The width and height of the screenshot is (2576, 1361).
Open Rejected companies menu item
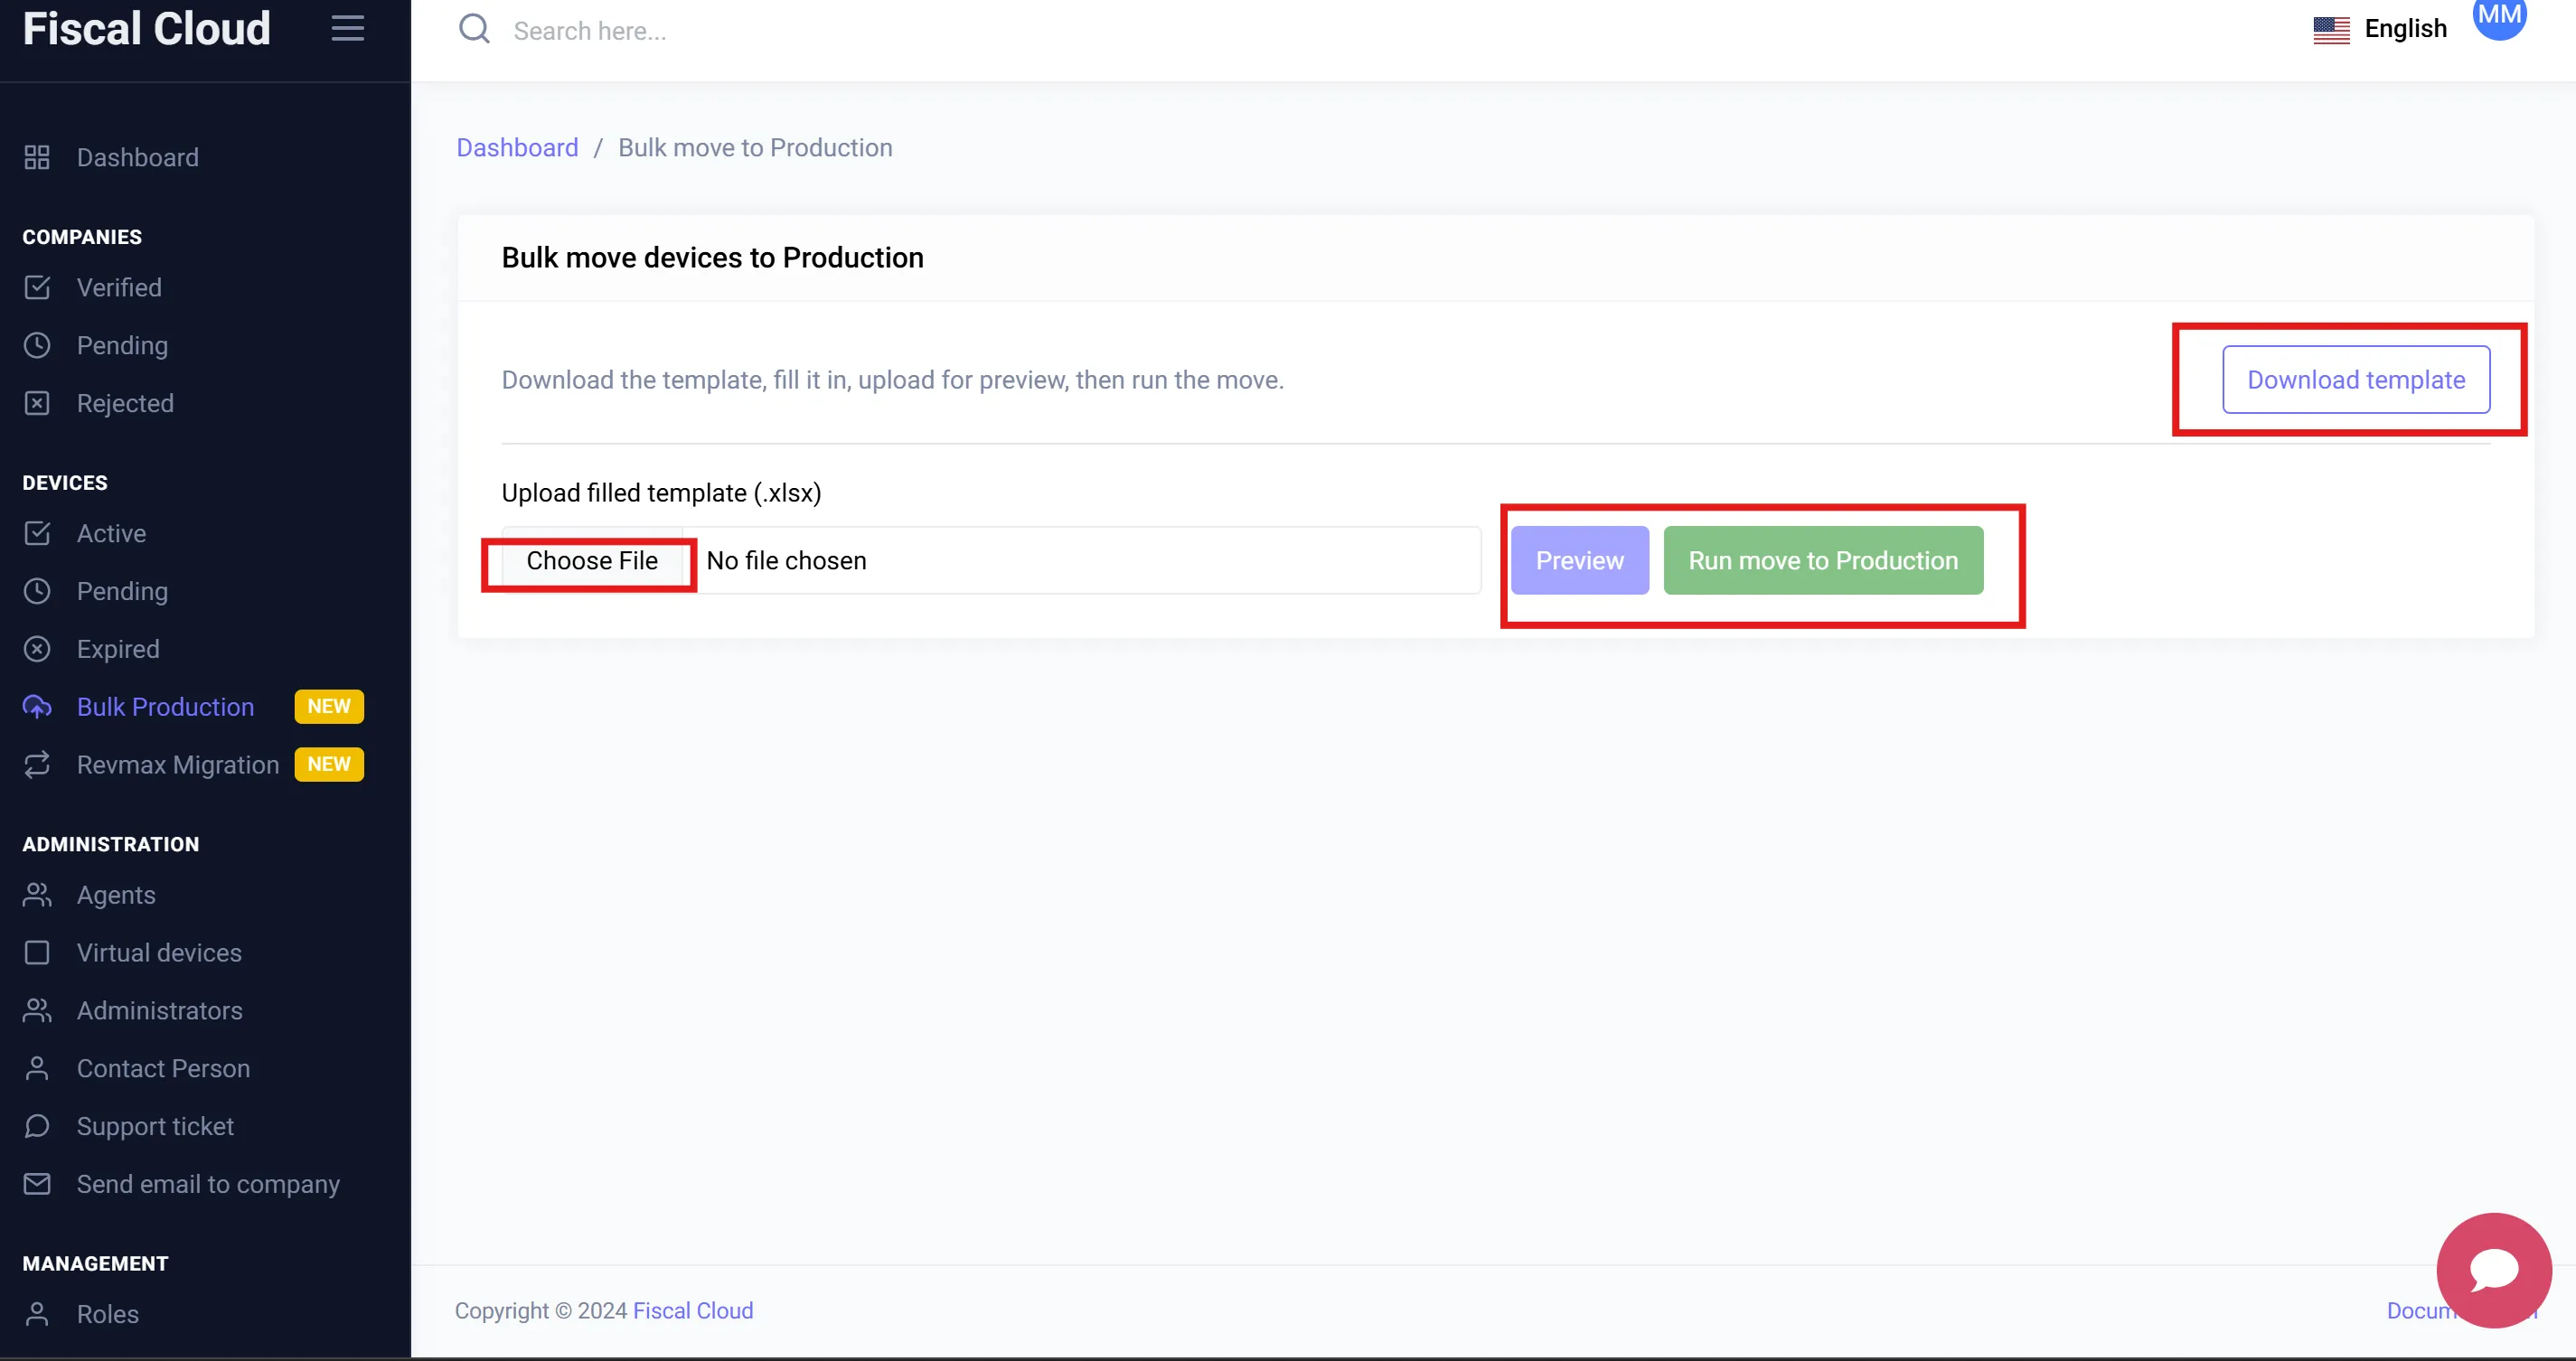[x=125, y=403]
